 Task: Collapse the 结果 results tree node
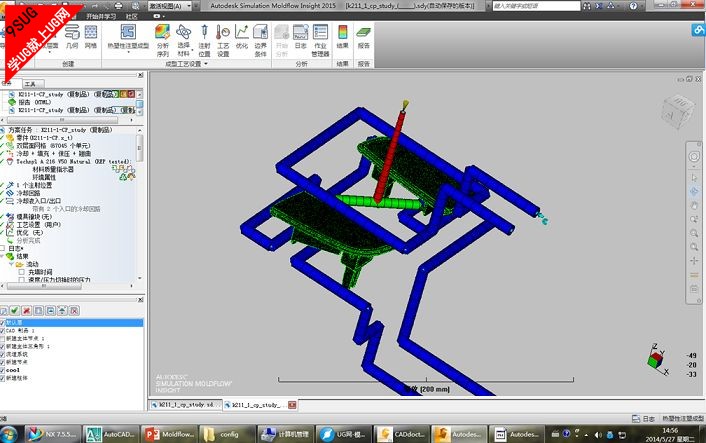point(2,256)
